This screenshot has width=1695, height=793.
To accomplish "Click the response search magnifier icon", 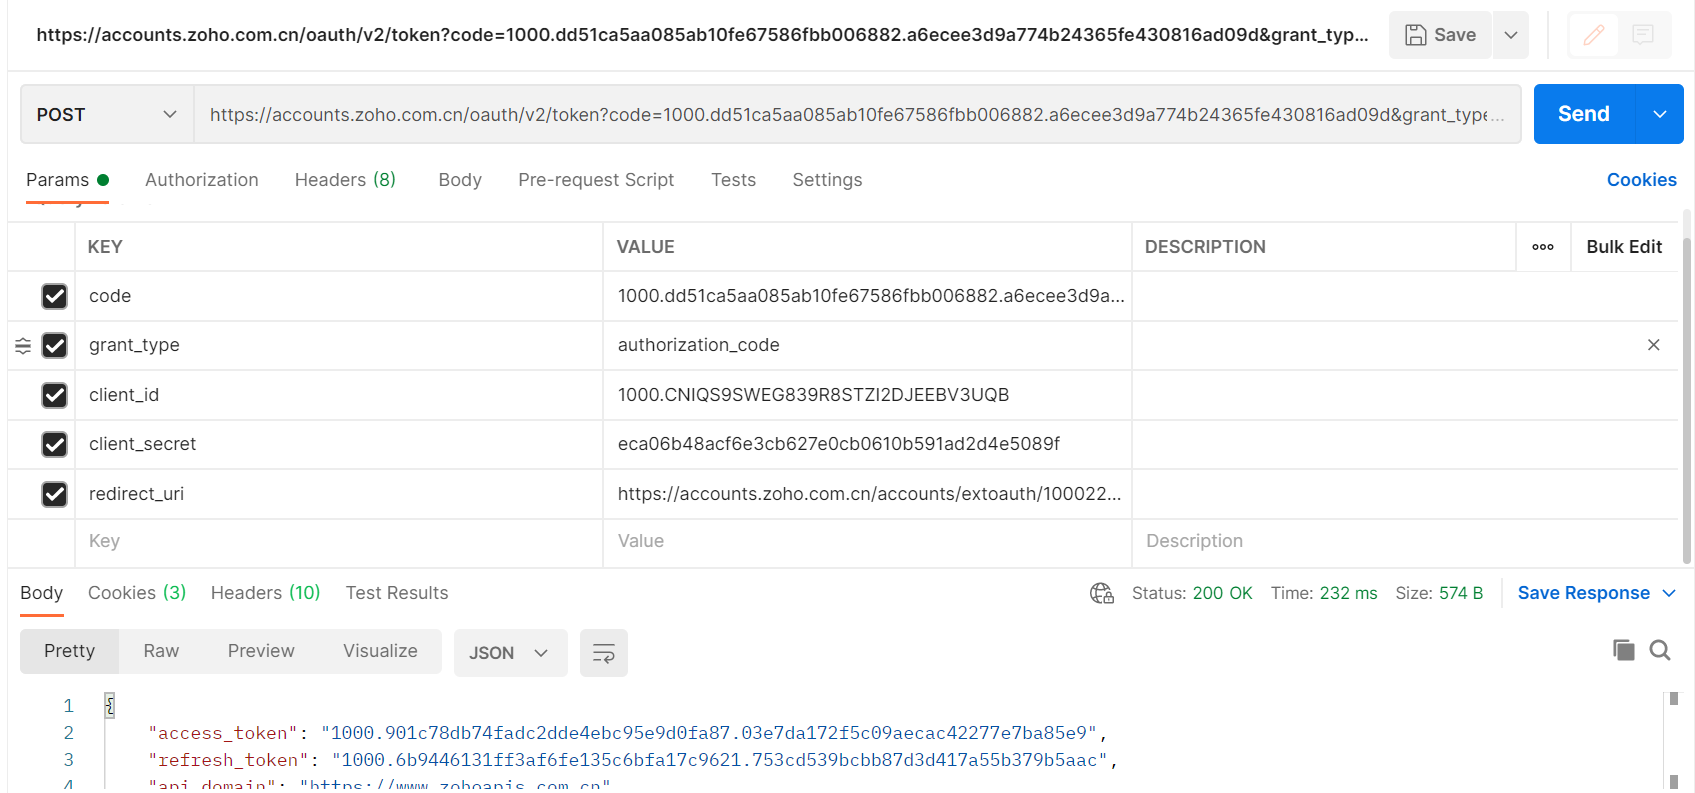I will (1660, 650).
